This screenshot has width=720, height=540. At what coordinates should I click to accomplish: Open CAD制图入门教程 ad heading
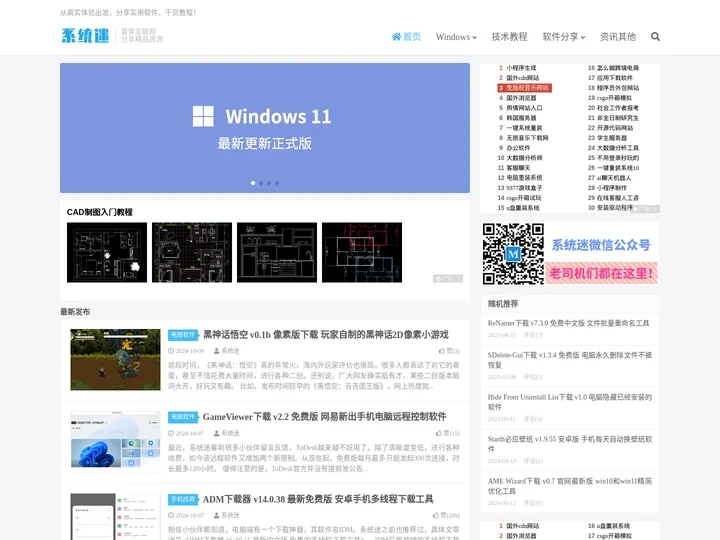tap(100, 212)
